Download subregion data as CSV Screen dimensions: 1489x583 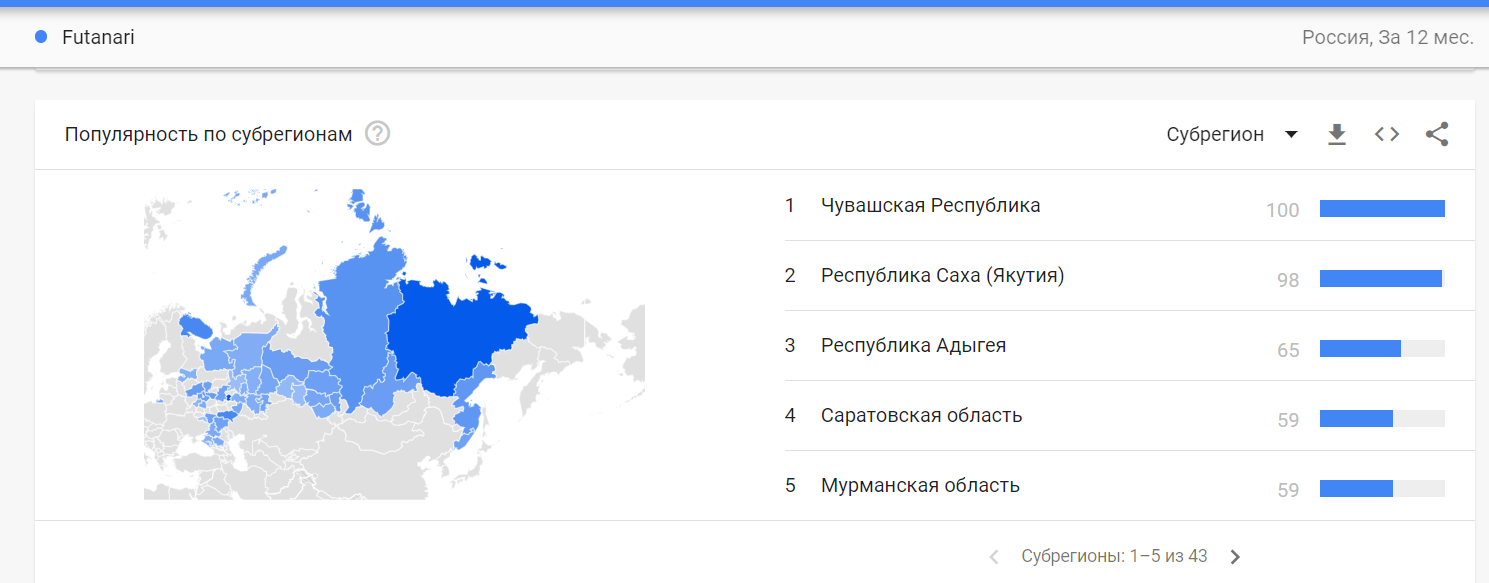pyautogui.click(x=1337, y=134)
